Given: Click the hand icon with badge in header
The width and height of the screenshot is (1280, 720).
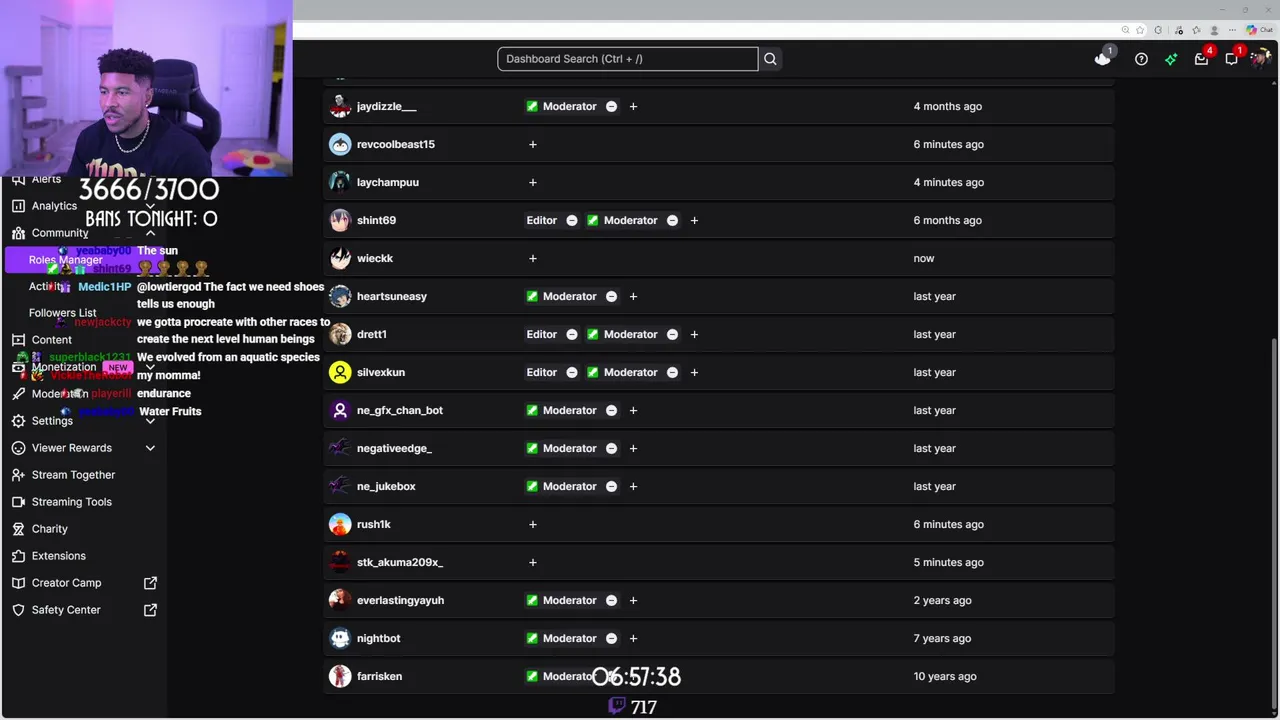Looking at the screenshot, I should click(x=1102, y=59).
